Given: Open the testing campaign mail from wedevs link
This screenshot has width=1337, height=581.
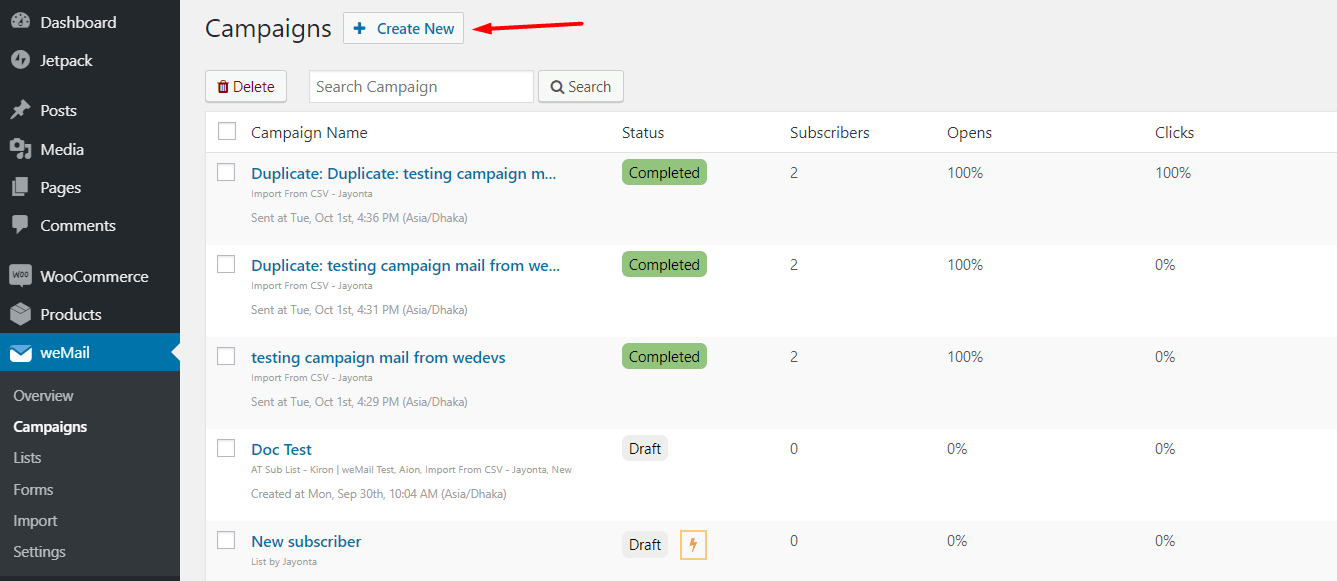Looking at the screenshot, I should 377,357.
